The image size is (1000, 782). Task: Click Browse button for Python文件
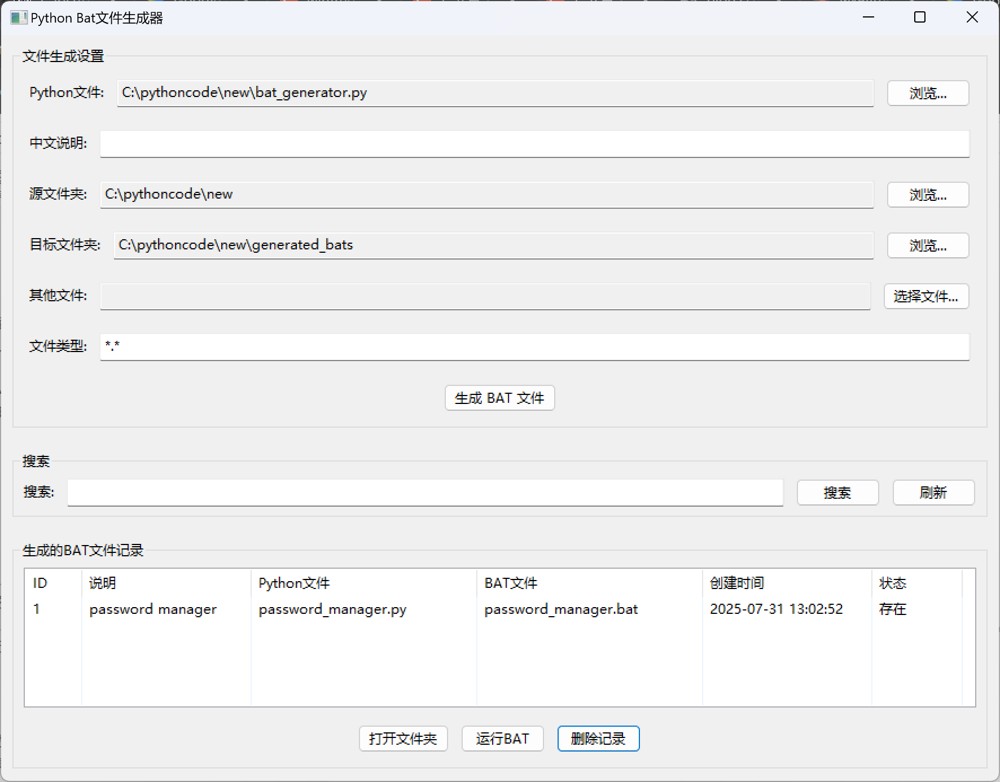[928, 93]
